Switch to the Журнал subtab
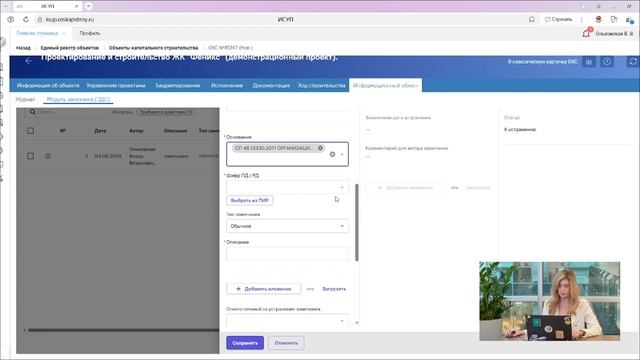 (x=25, y=99)
